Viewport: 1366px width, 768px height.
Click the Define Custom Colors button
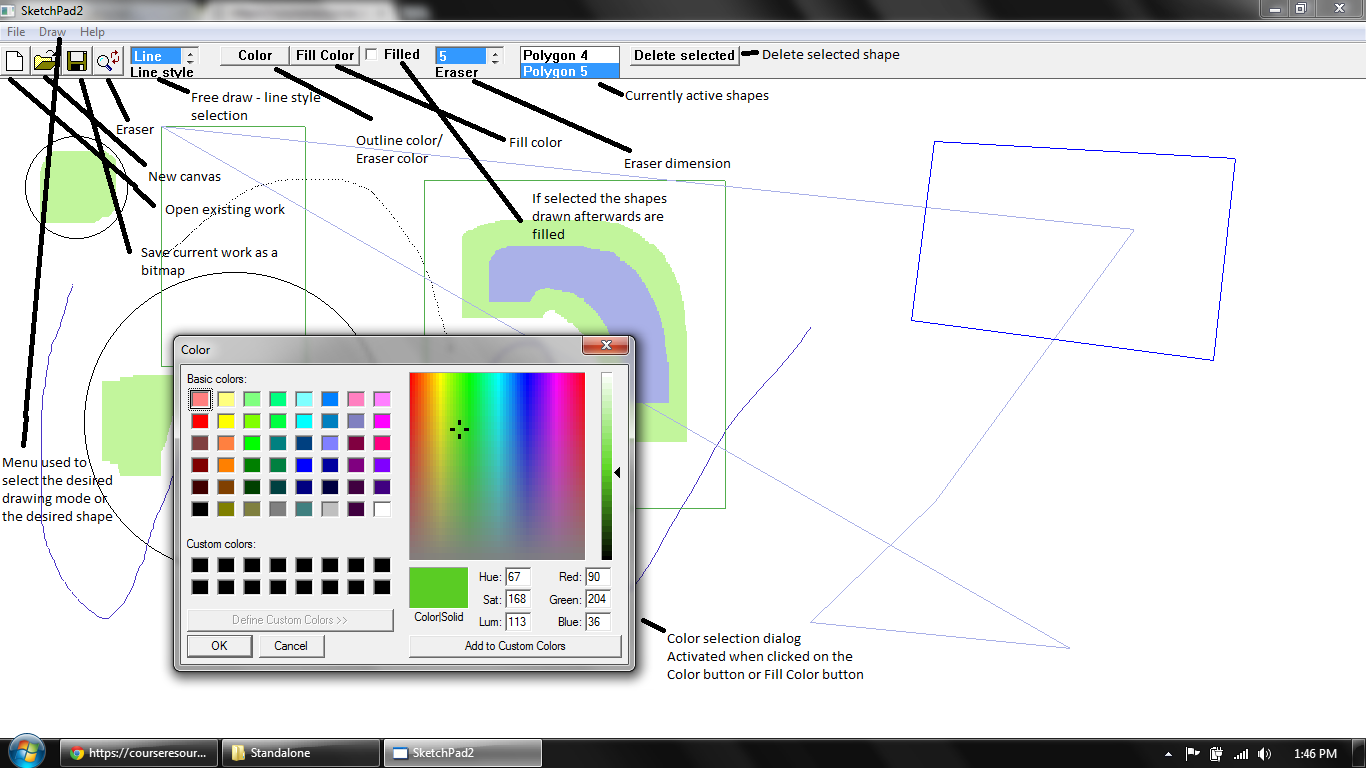[290, 620]
